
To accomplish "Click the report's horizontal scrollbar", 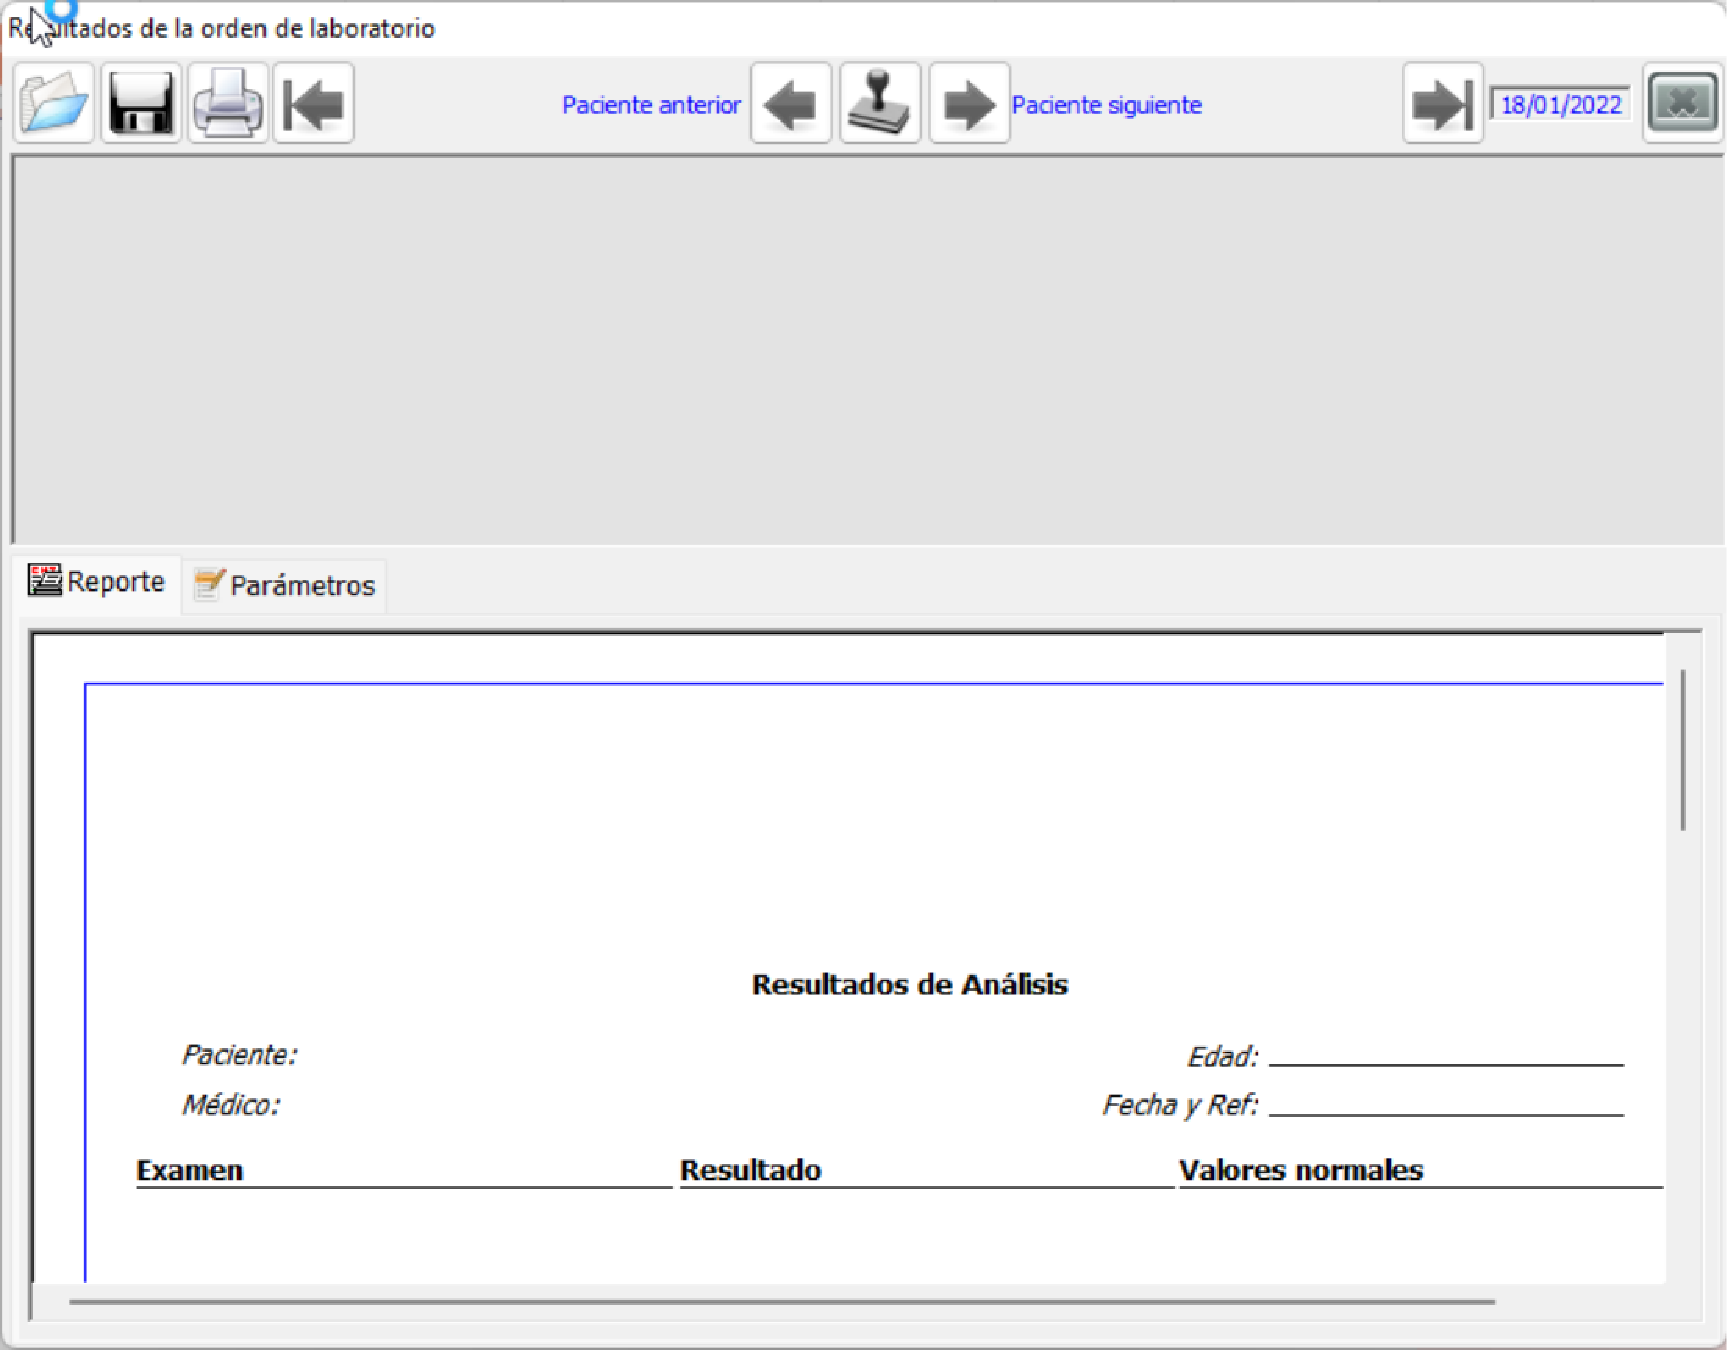I will pyautogui.click(x=780, y=1302).
